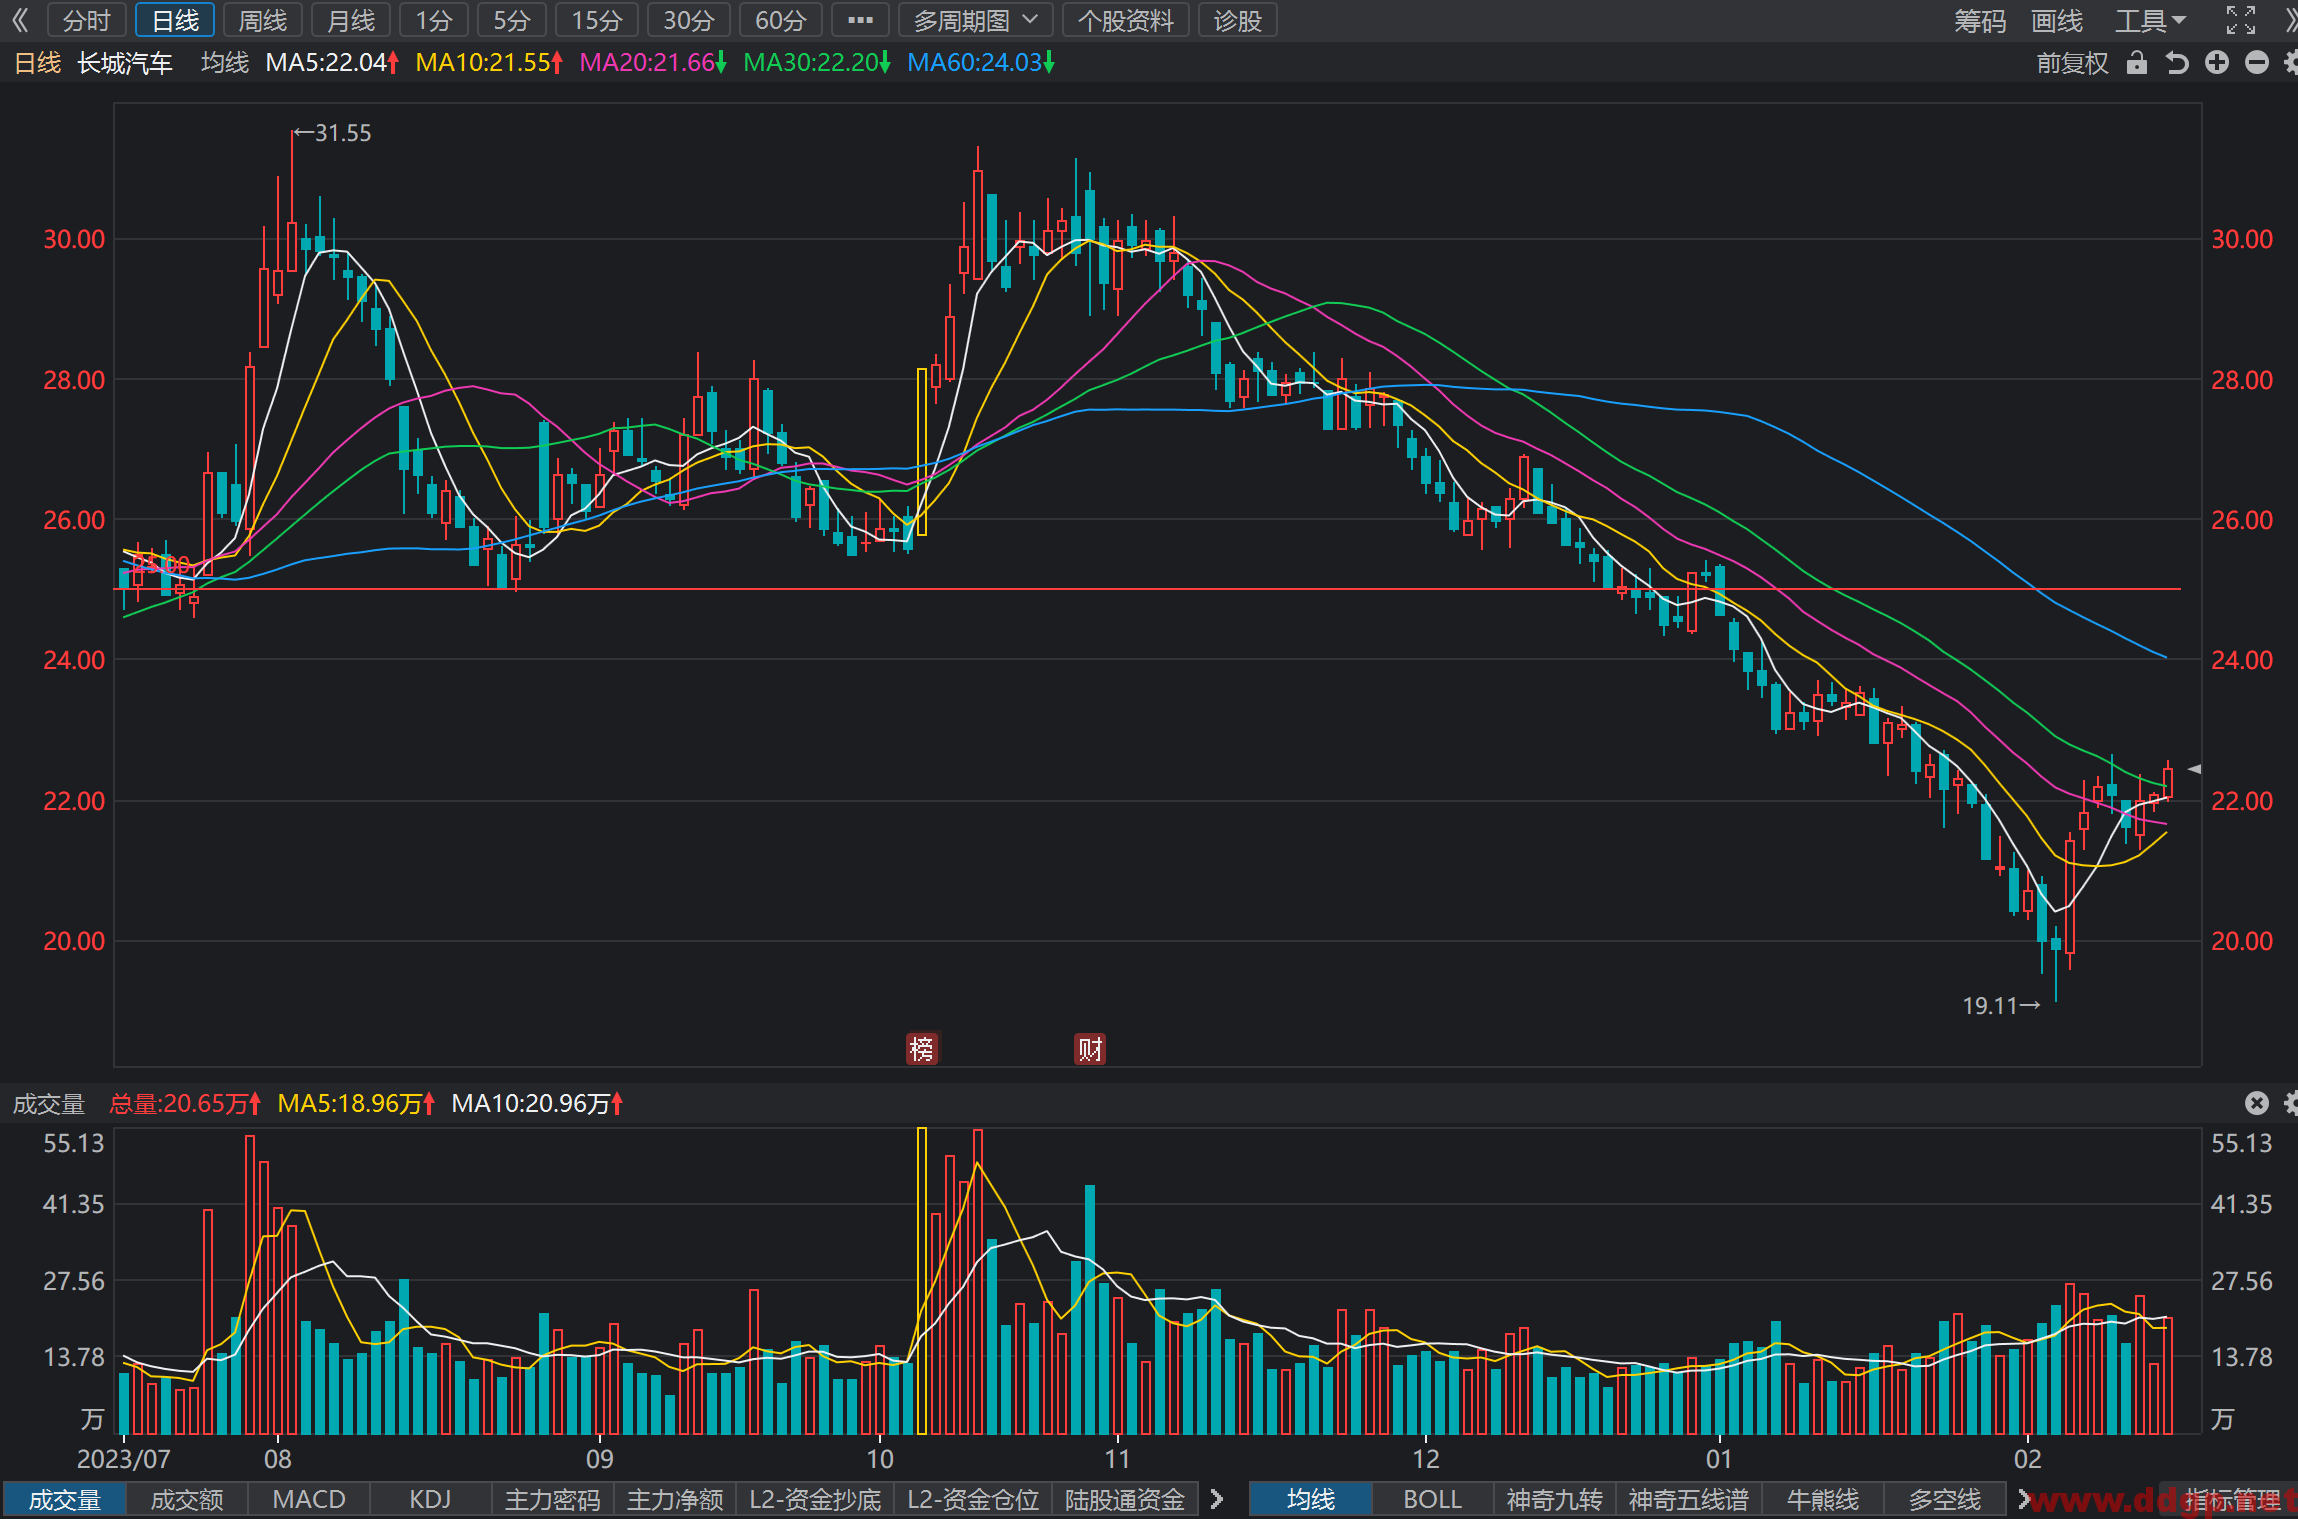This screenshot has height=1519, width=2298.
Task: Close the 成交量 volume panel
Action: click(x=2257, y=1103)
